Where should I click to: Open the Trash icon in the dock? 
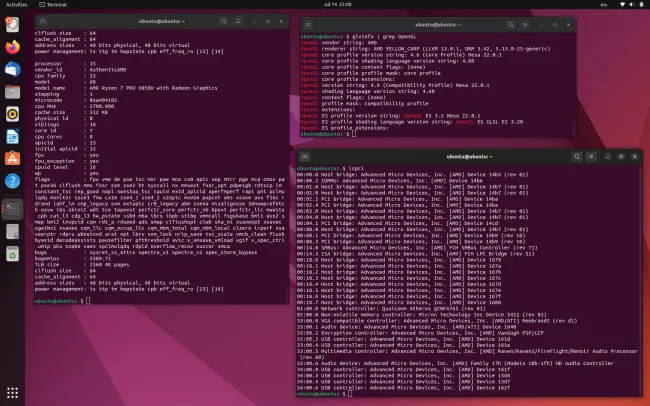coord(12,254)
